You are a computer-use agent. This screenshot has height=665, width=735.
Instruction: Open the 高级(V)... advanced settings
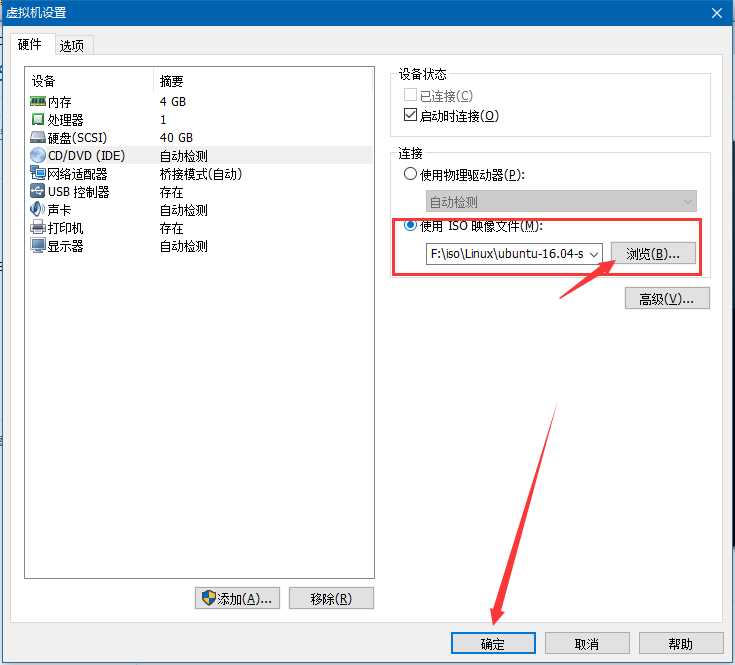tap(667, 298)
